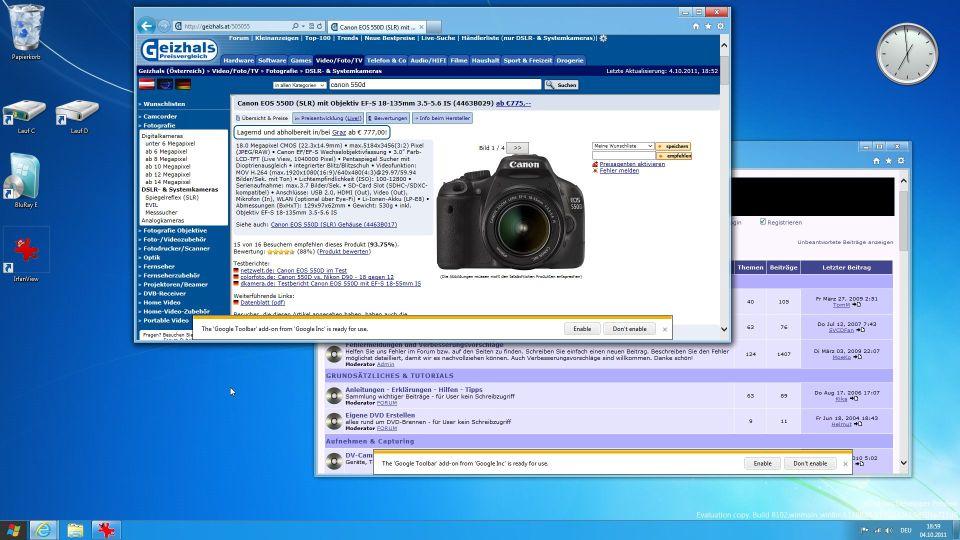
Task: Expand the Home Video sidebar category
Action: point(161,302)
